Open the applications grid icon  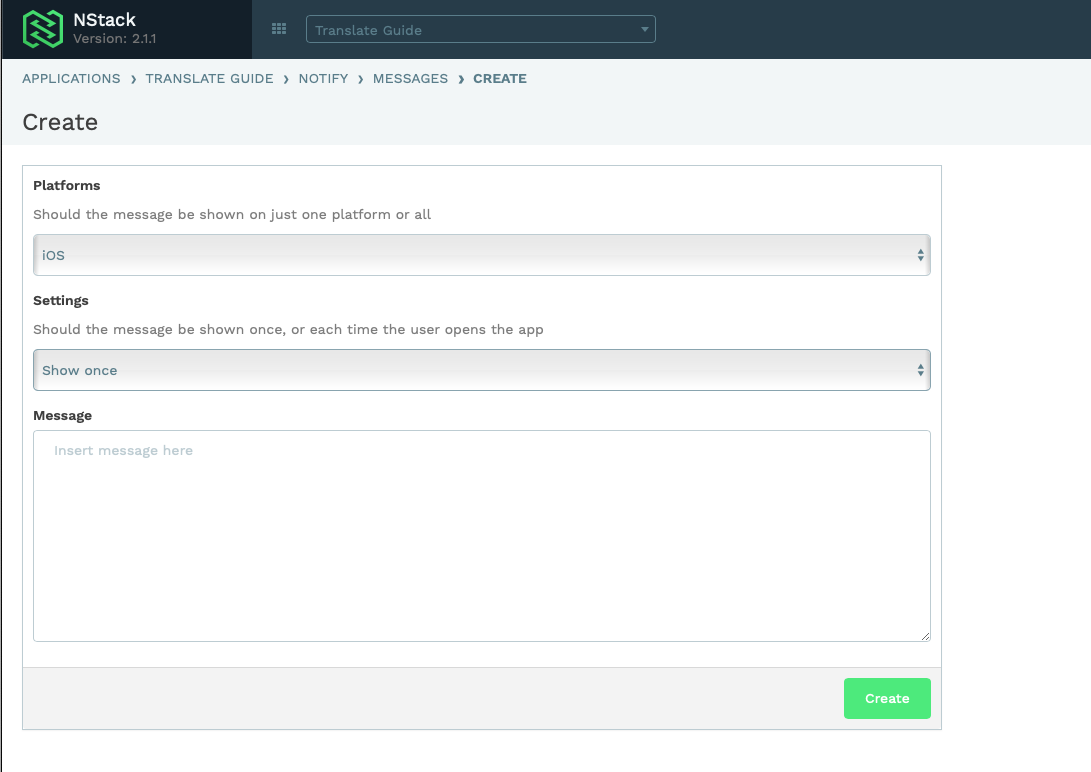(279, 29)
